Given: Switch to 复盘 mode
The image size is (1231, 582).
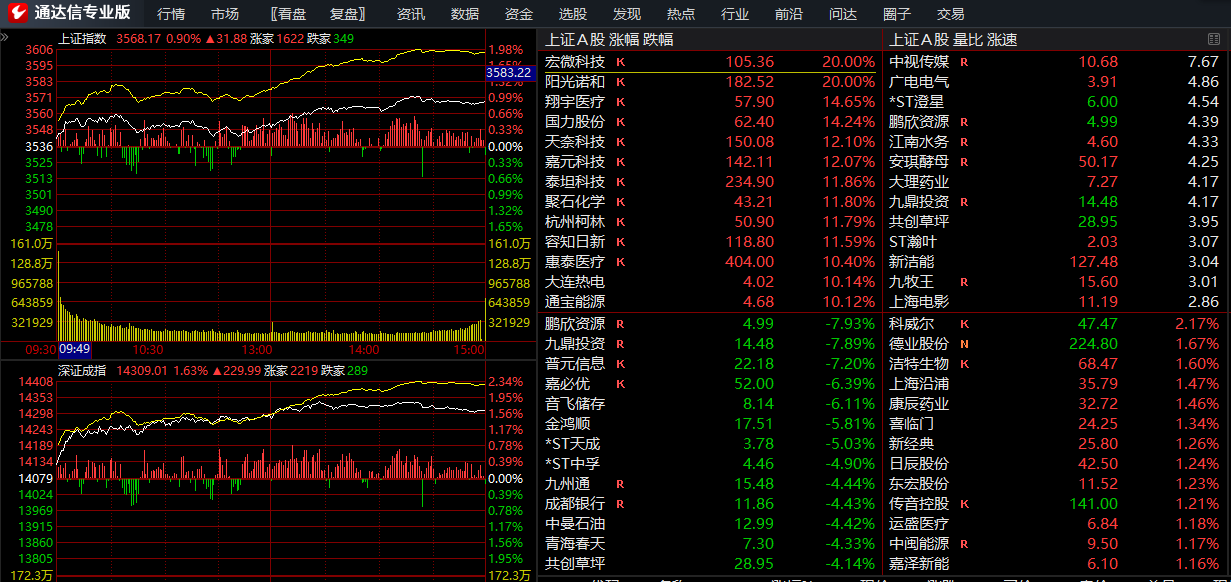Looking at the screenshot, I should coord(348,14).
